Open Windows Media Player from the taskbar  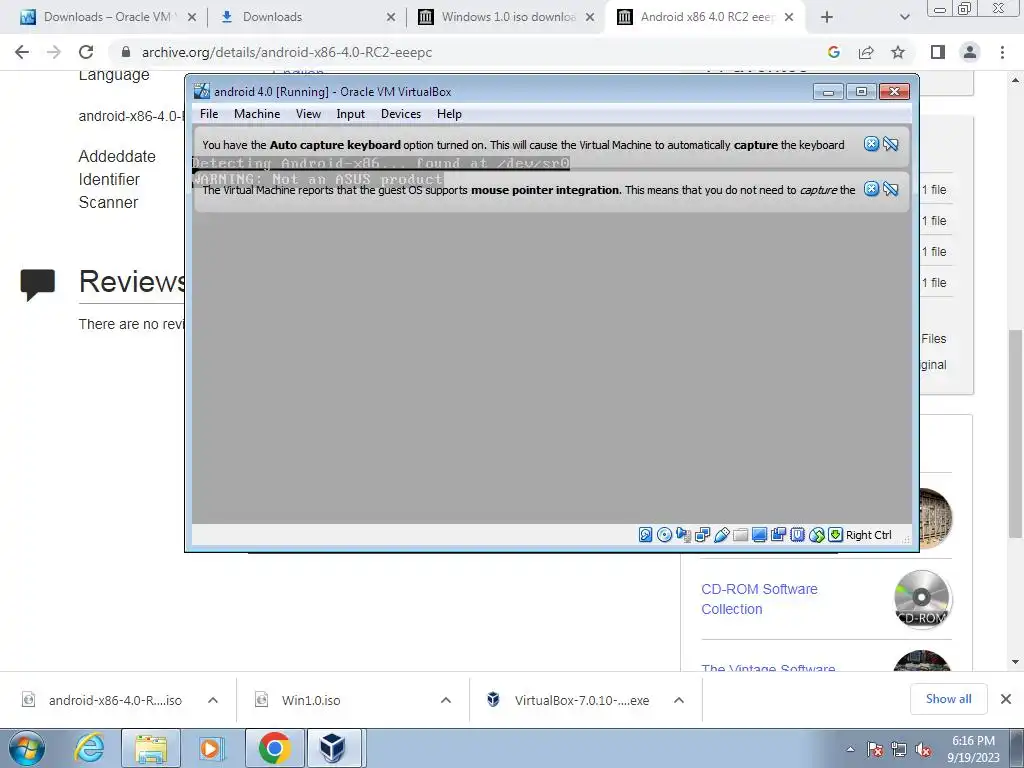click(212, 748)
